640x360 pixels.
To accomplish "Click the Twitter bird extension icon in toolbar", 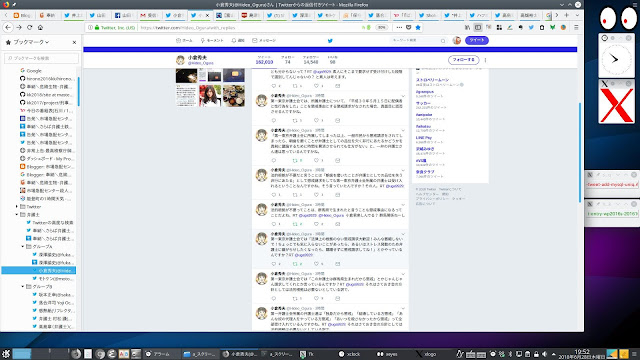I will click(x=531, y=27).
